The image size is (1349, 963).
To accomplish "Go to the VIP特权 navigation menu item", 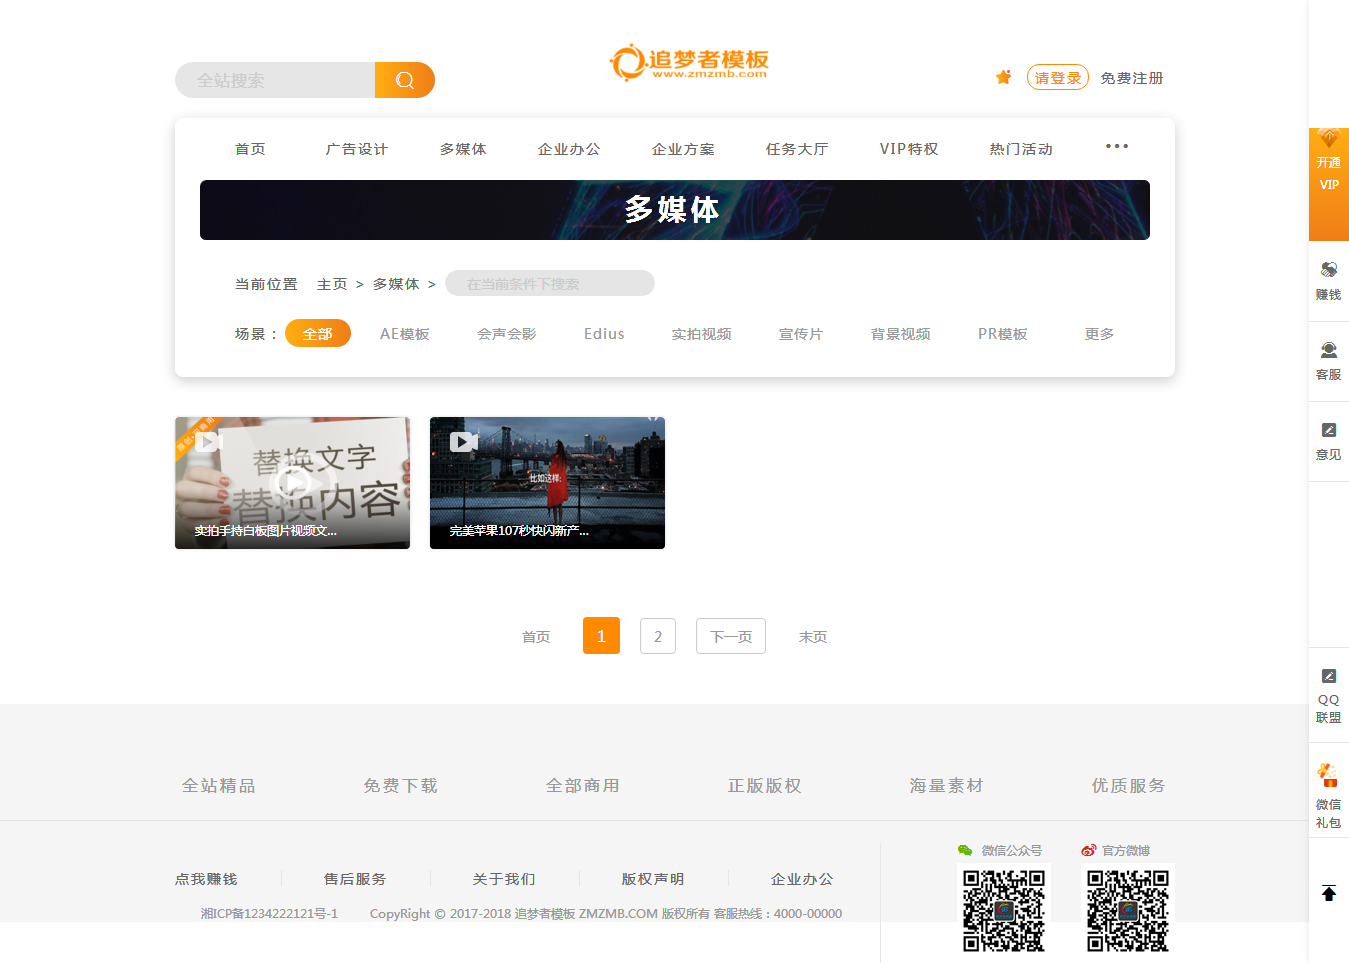I will tap(908, 149).
